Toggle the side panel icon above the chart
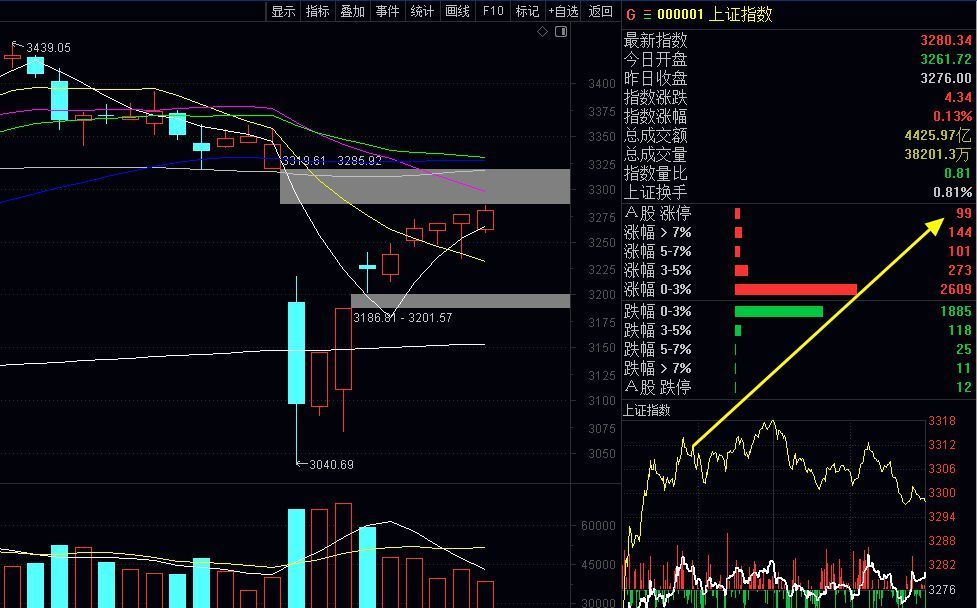Image resolution: width=977 pixels, height=608 pixels. click(x=559, y=32)
